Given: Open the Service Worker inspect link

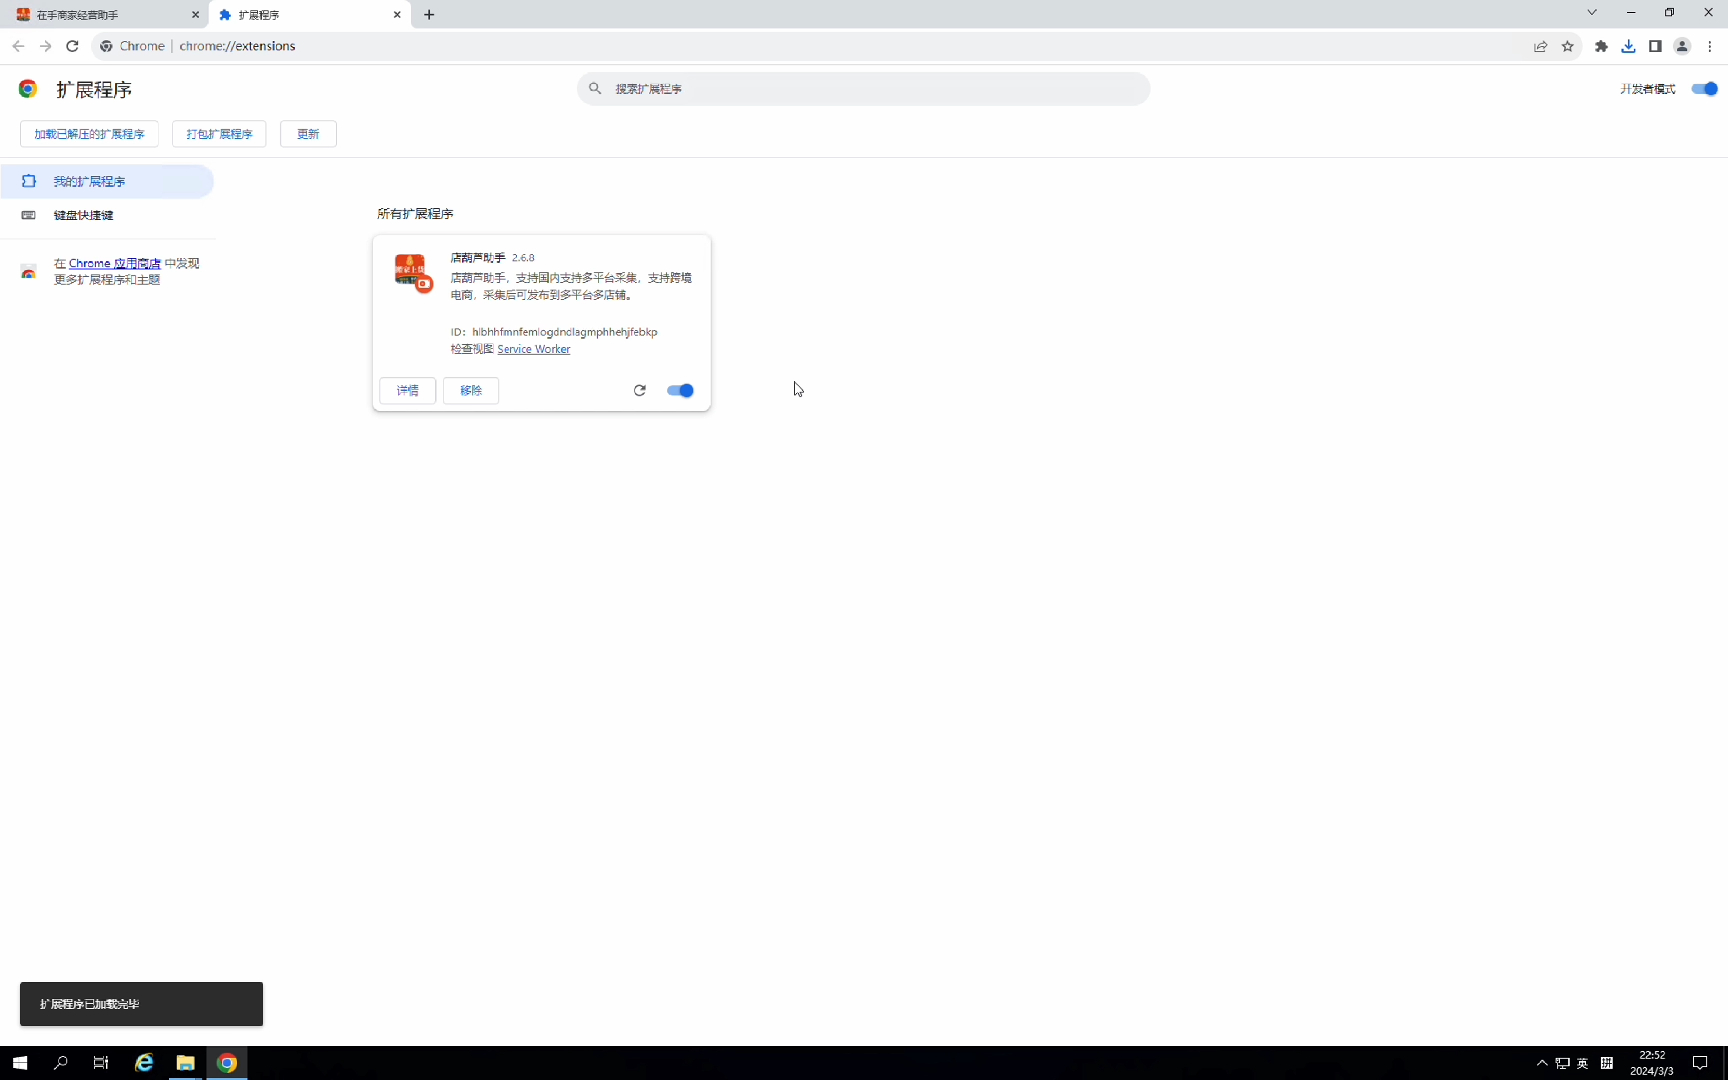Looking at the screenshot, I should tap(534, 349).
